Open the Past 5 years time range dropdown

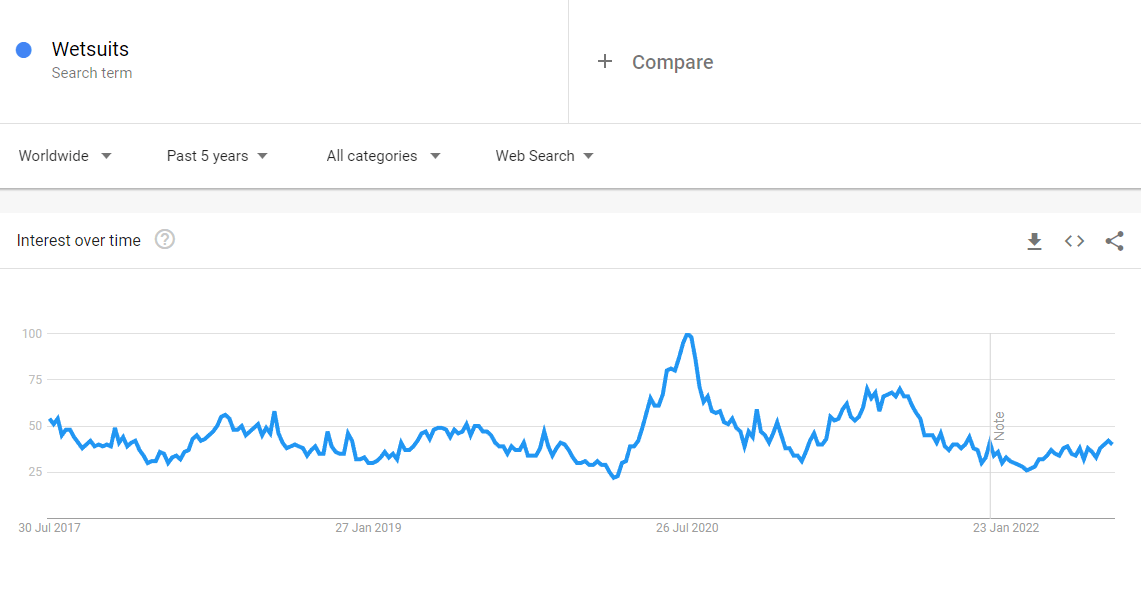(217, 156)
